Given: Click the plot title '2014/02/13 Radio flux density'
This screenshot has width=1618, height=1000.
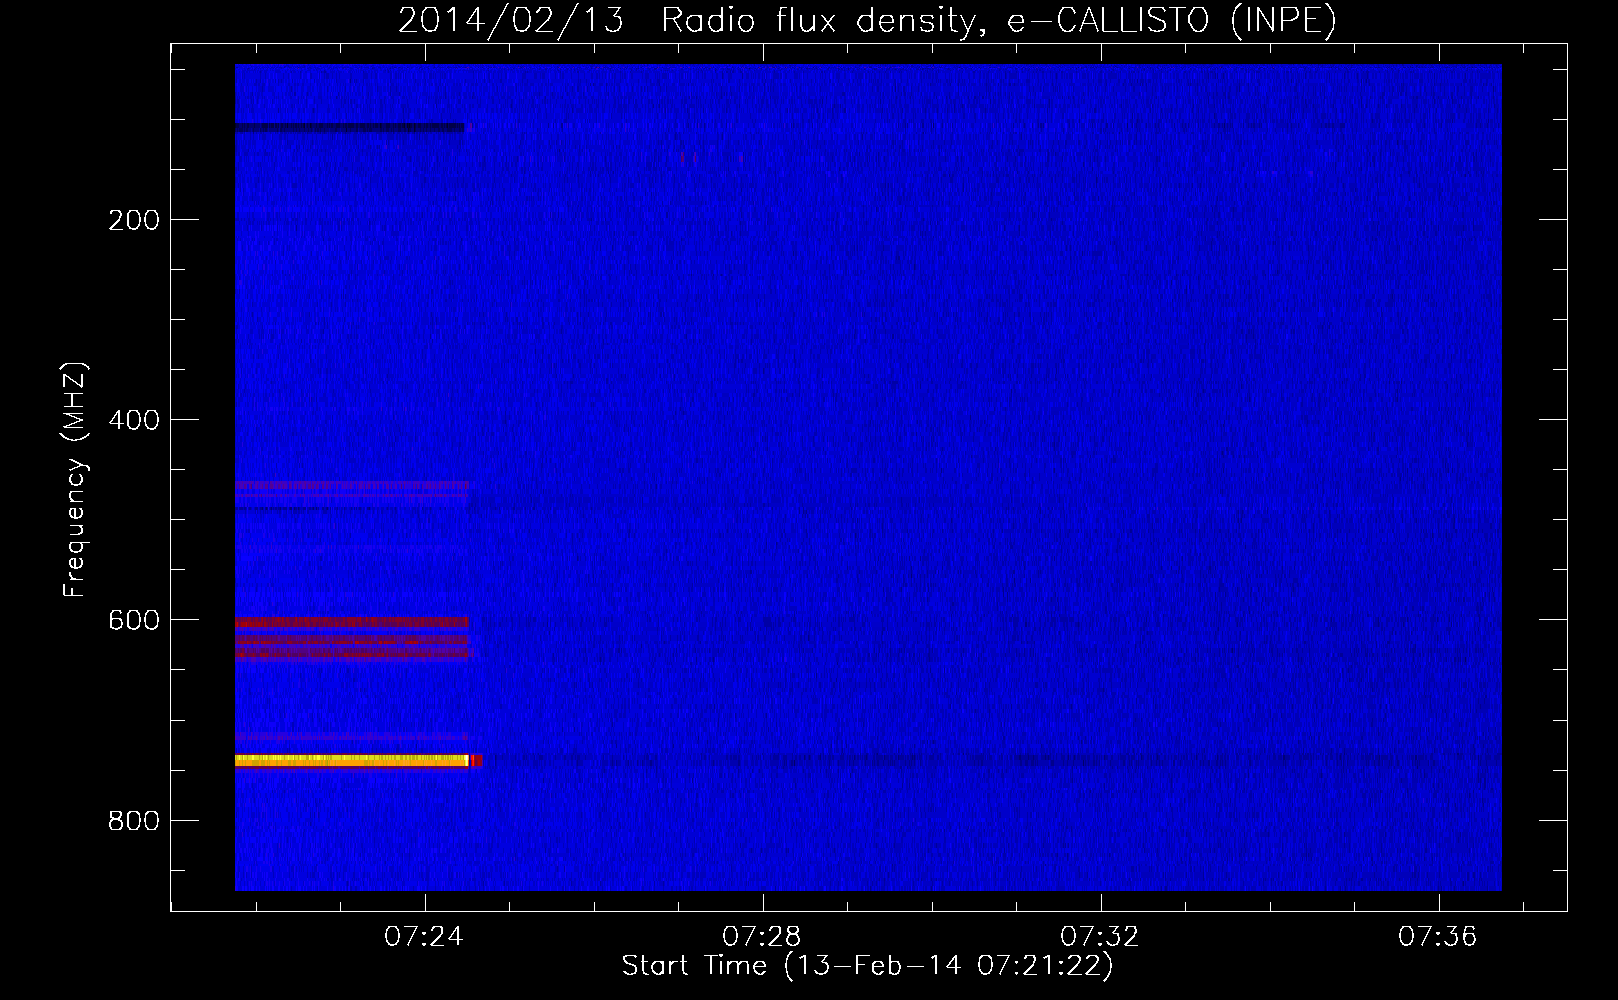Looking at the screenshot, I should tap(867, 20).
